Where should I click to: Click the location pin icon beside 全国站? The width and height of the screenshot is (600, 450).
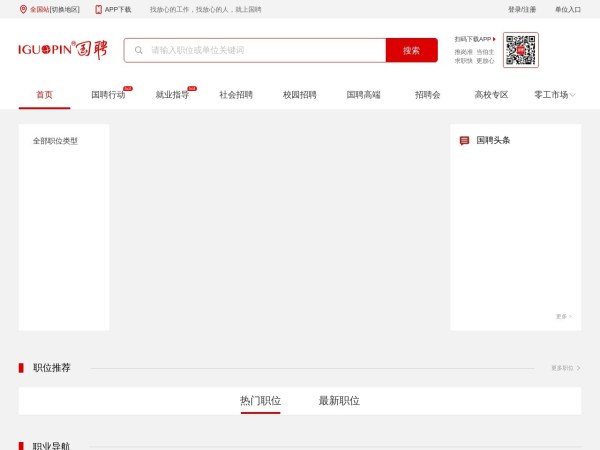coord(23,9)
